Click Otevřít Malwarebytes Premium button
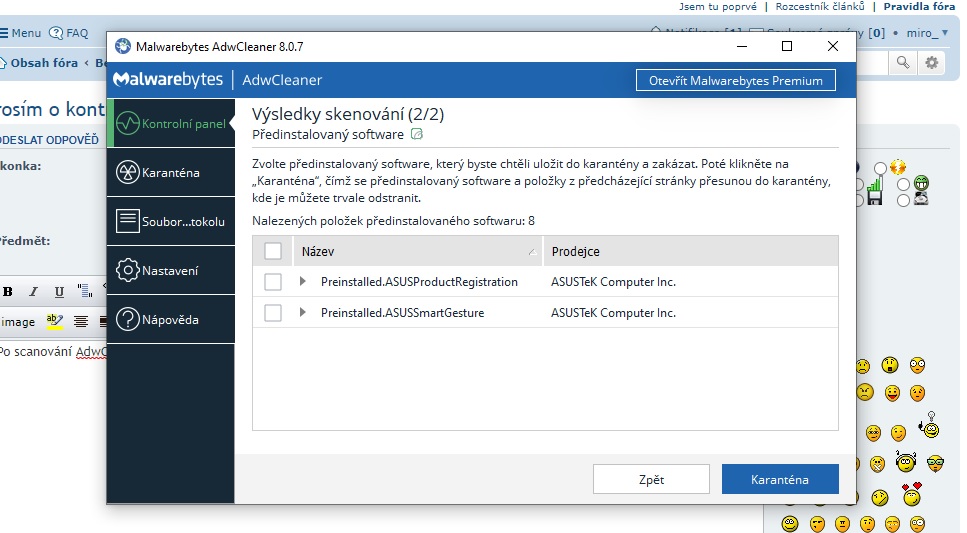 (735, 81)
